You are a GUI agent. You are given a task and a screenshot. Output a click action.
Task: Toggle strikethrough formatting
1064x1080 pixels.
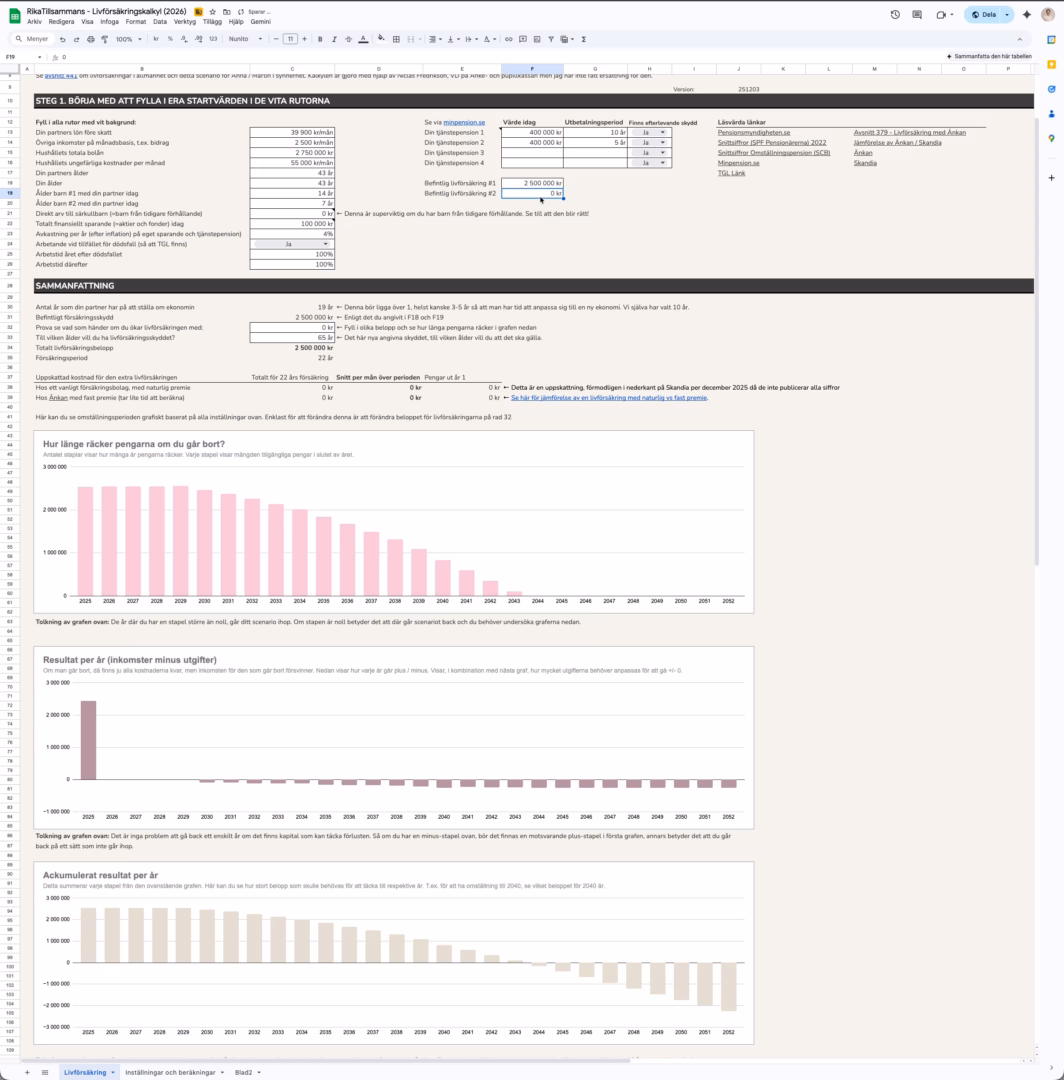[348, 39]
